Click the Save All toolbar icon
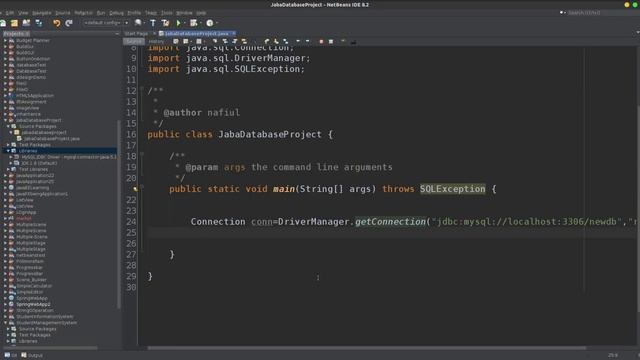Image resolution: width=640 pixels, height=360 pixels. point(39,23)
